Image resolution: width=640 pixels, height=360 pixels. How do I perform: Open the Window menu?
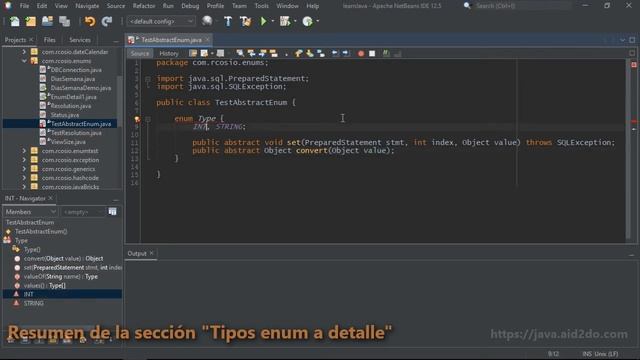click(287, 6)
